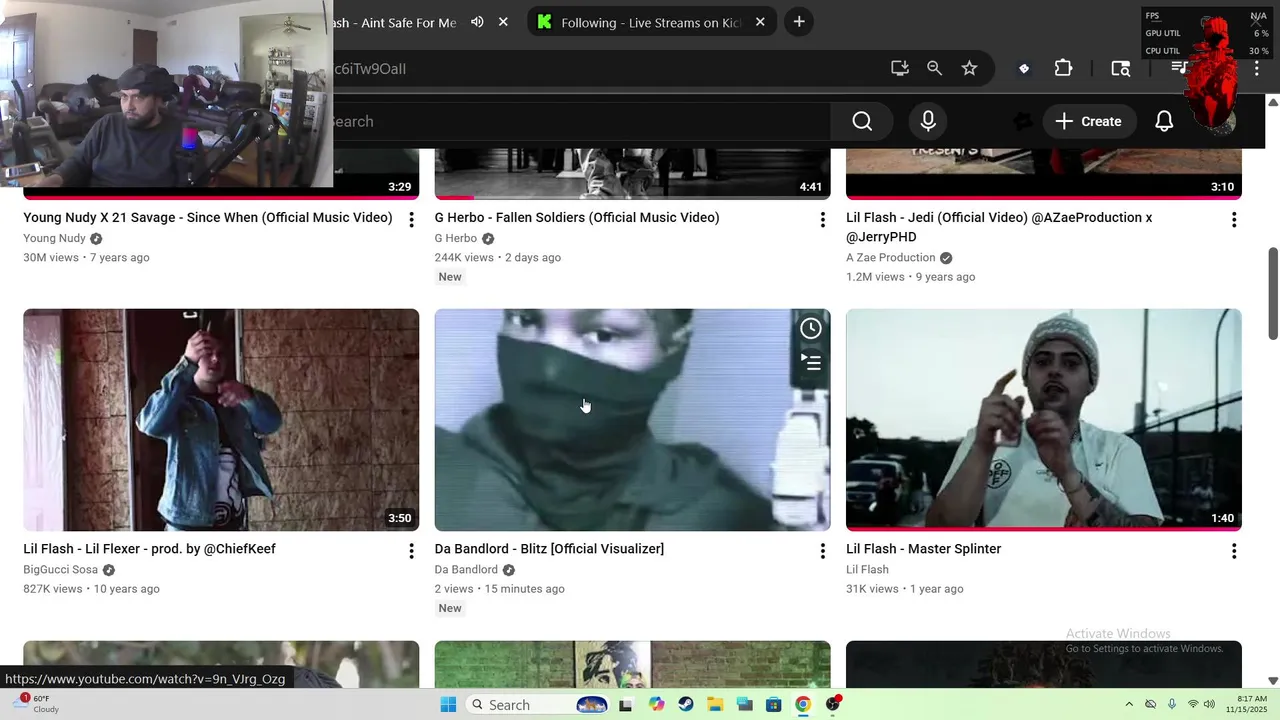This screenshot has height=720, width=1280.
Task: Open more options for Lil Flash Jedi video
Action: point(1234,220)
